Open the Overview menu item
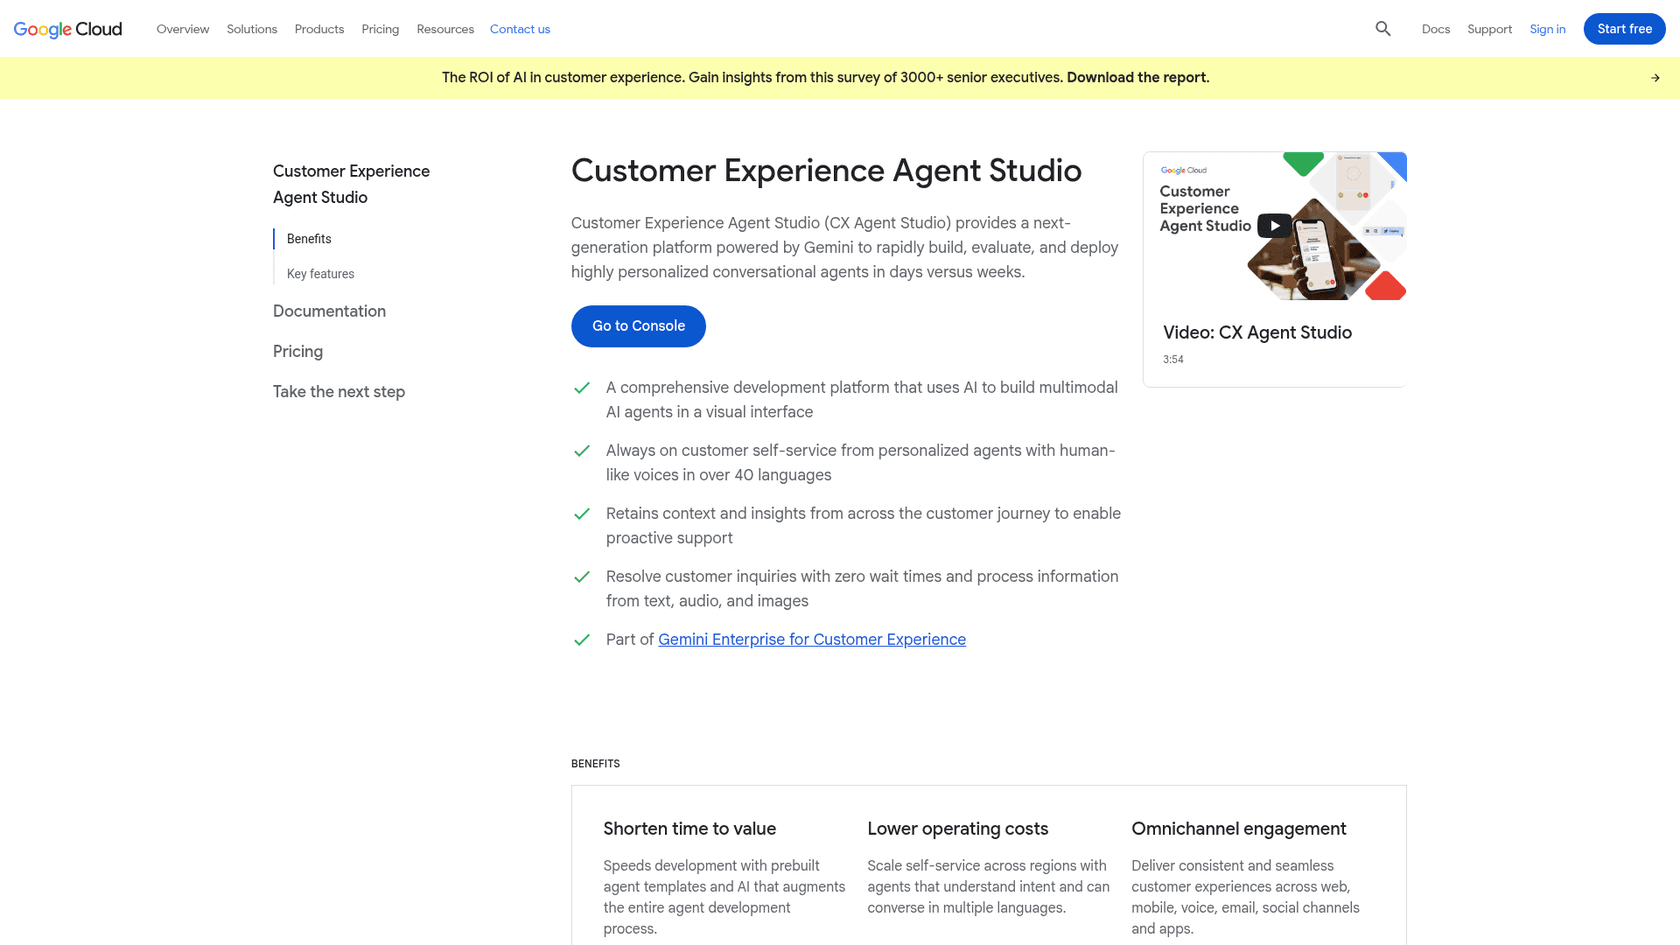1680x945 pixels. [x=183, y=29]
